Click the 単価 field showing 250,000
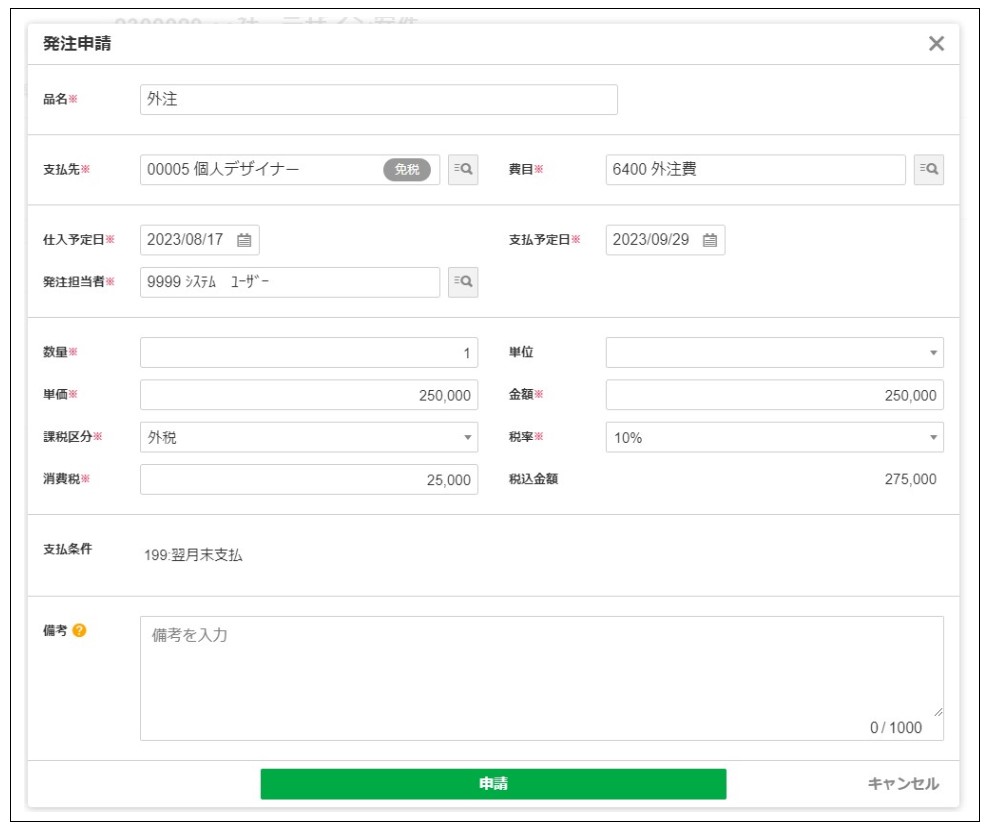Image resolution: width=990 pixels, height=827 pixels. 308,395
